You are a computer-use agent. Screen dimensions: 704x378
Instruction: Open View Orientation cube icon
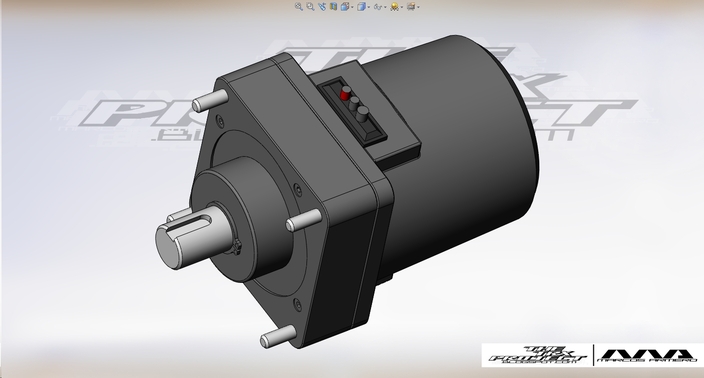point(345,6)
